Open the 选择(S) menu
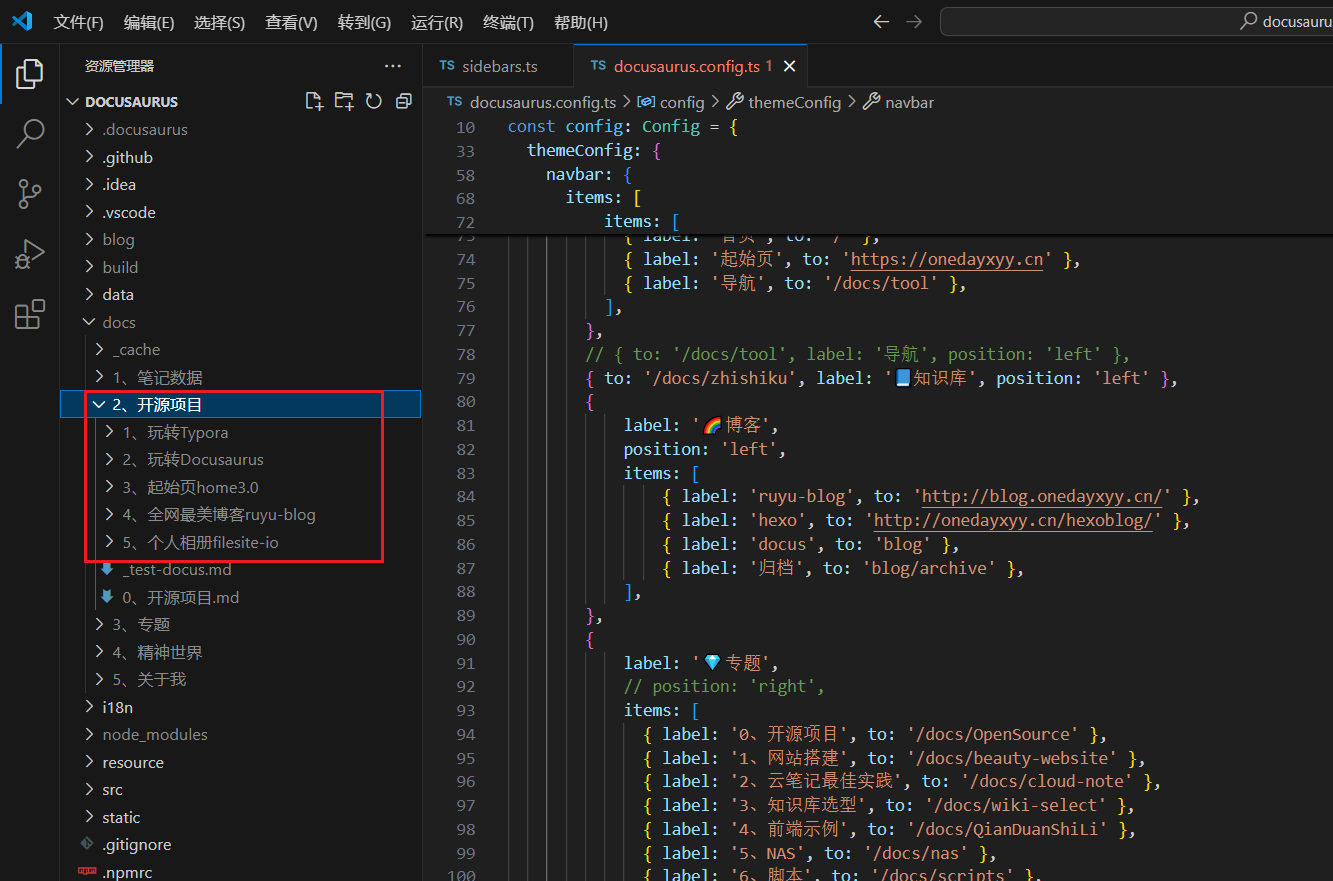This screenshot has width=1333, height=881. [219, 22]
